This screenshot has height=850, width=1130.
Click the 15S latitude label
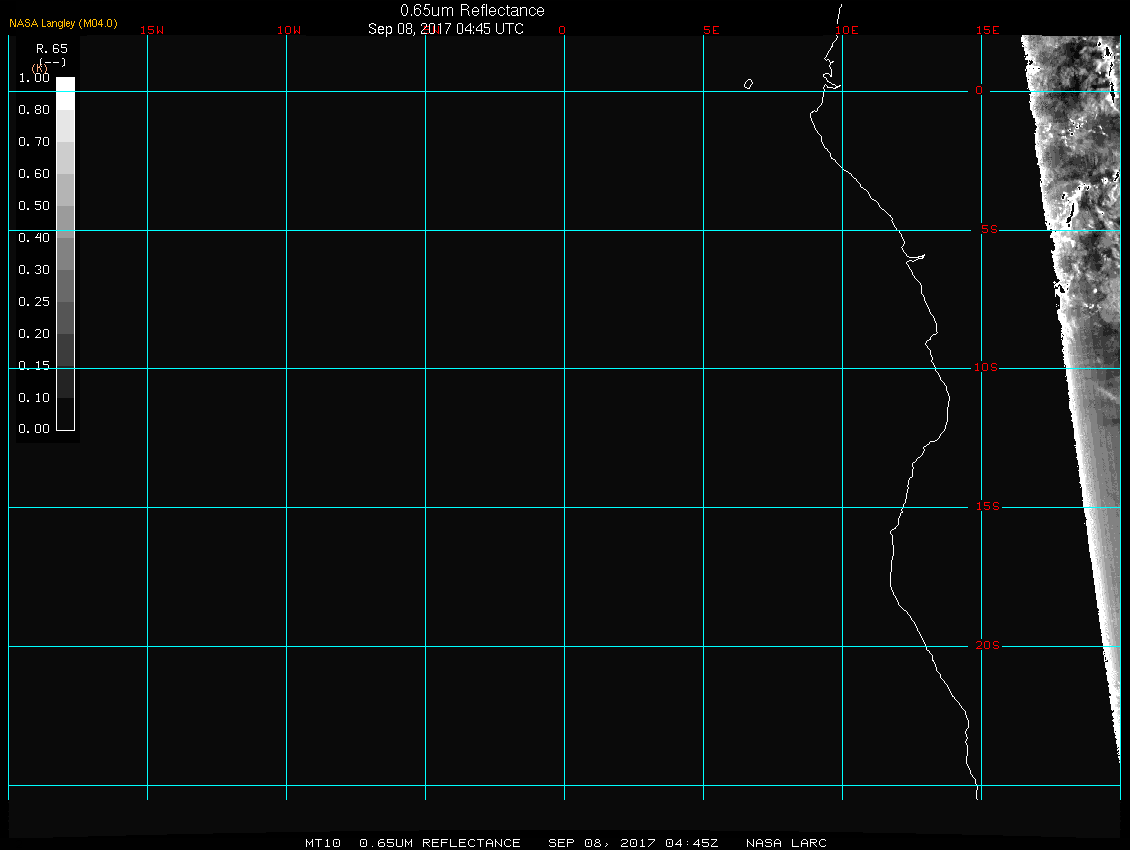point(987,507)
